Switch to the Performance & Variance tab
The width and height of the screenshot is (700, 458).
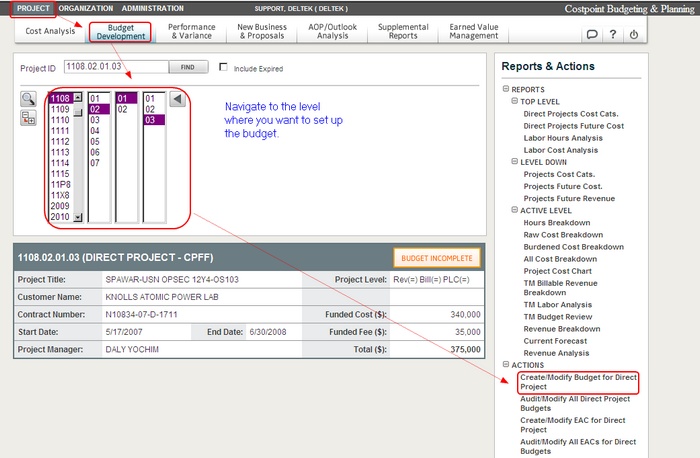point(191,32)
